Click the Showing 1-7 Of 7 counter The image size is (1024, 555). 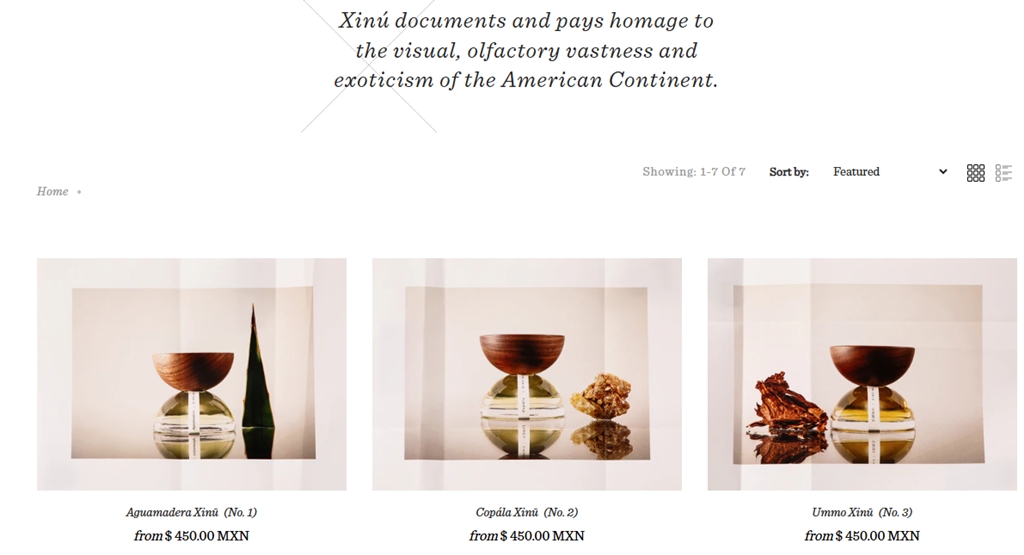pos(694,172)
